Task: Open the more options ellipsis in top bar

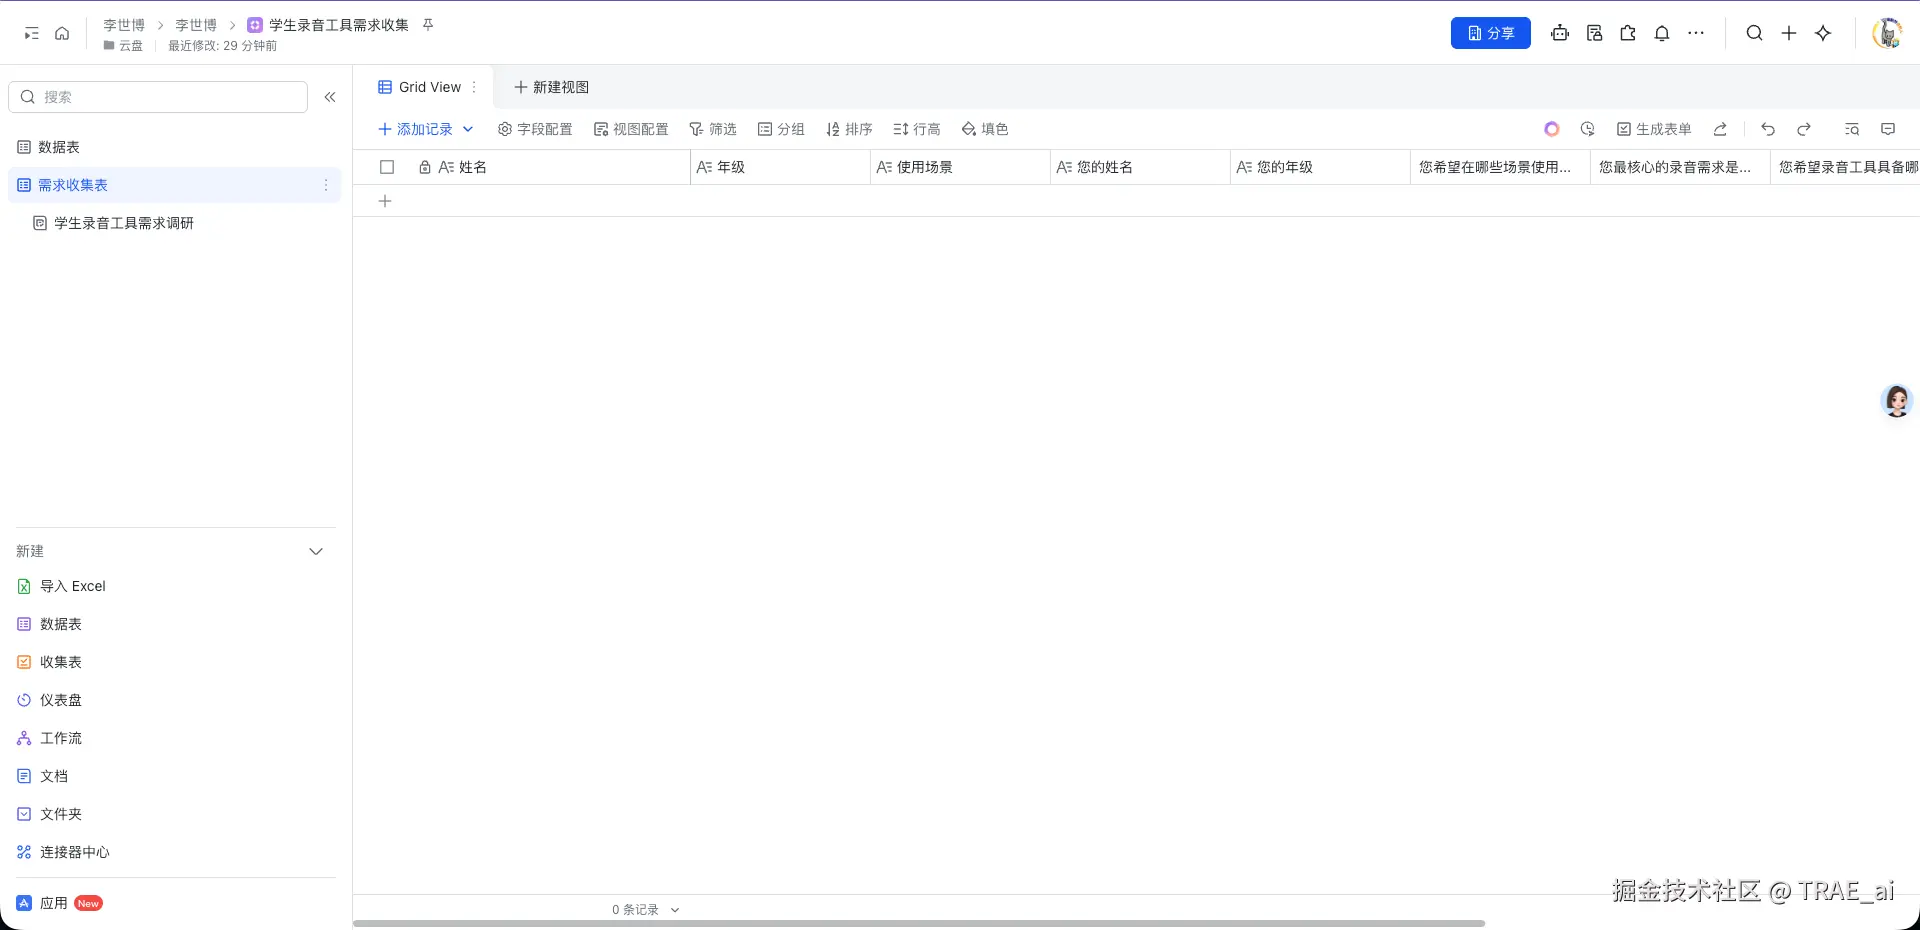Action: (1696, 33)
